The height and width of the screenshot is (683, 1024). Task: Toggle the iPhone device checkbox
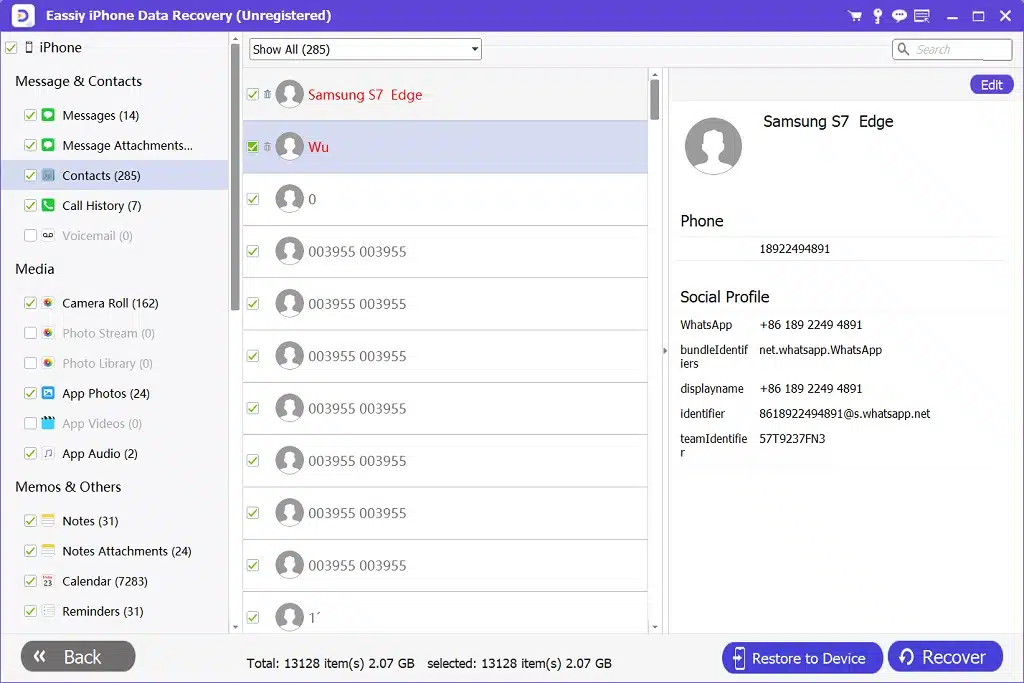click(x=11, y=48)
